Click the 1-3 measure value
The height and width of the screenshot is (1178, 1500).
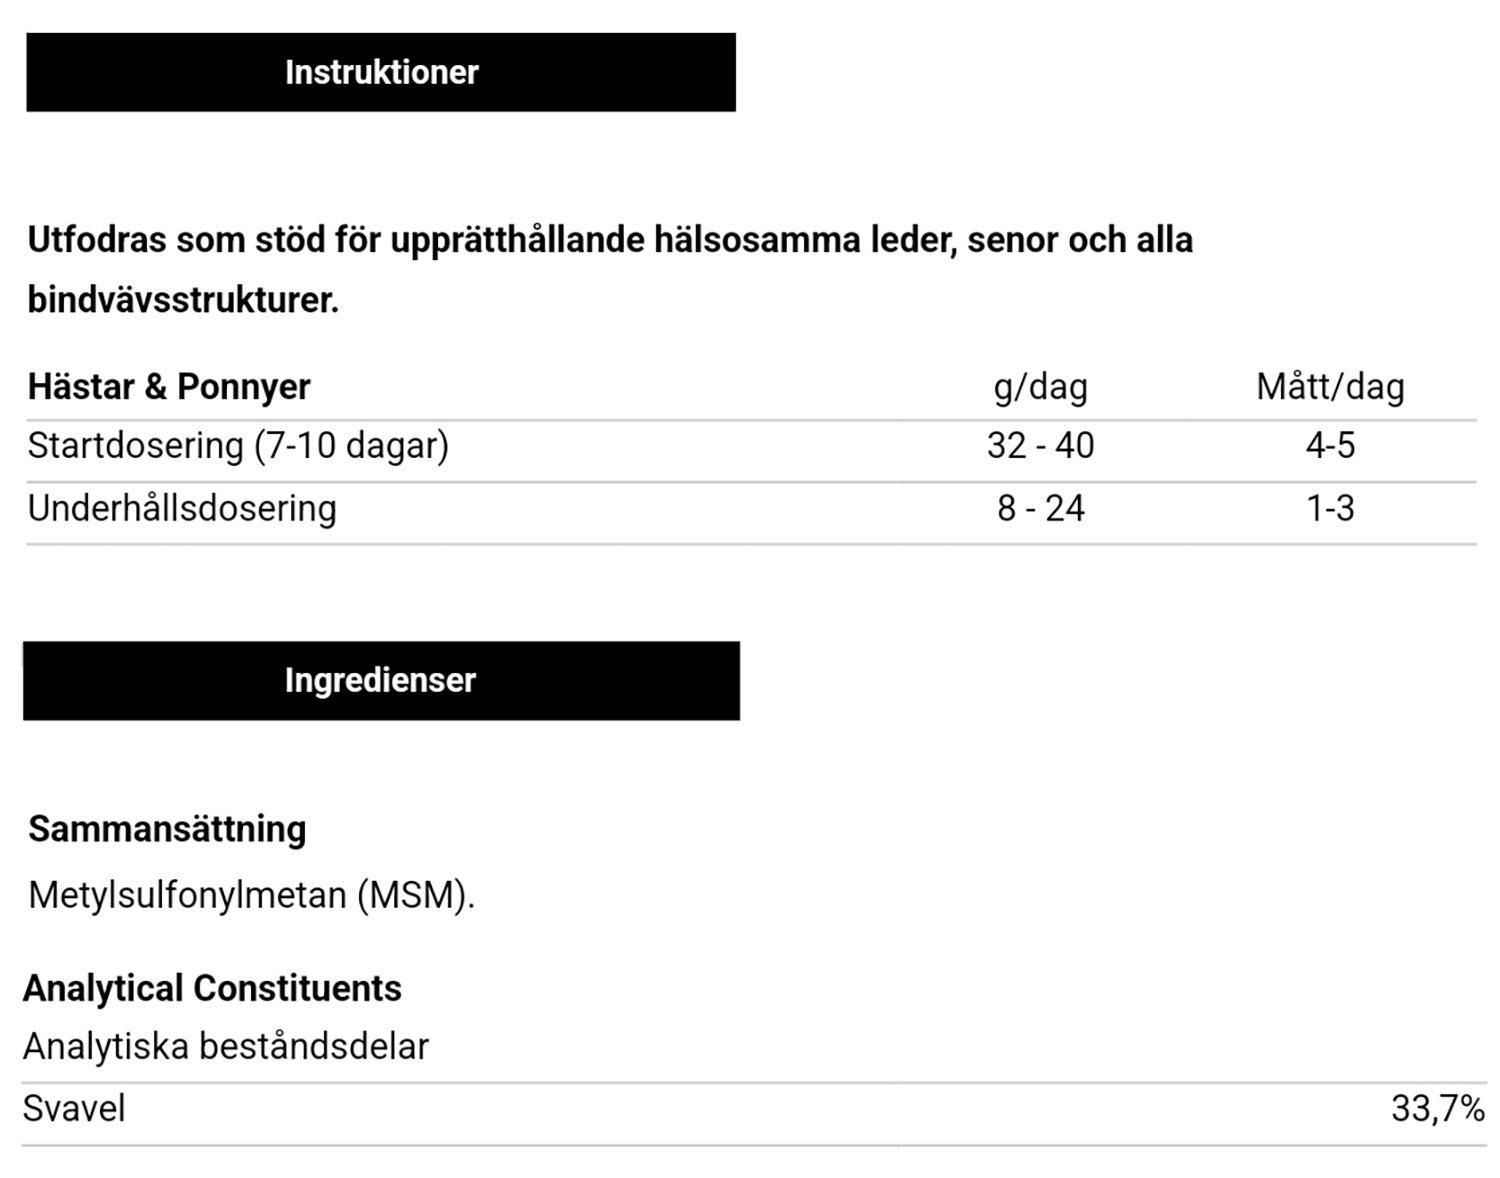[x=1330, y=509]
